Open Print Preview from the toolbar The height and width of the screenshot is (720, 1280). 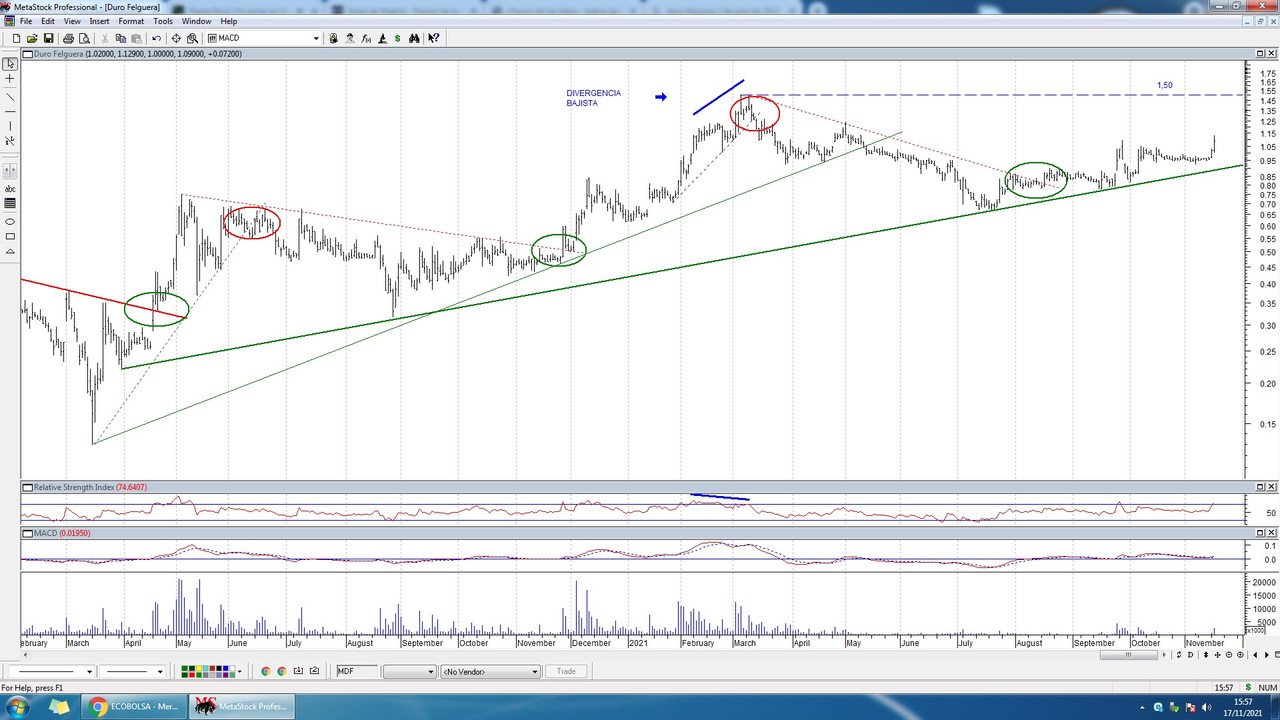pos(84,38)
